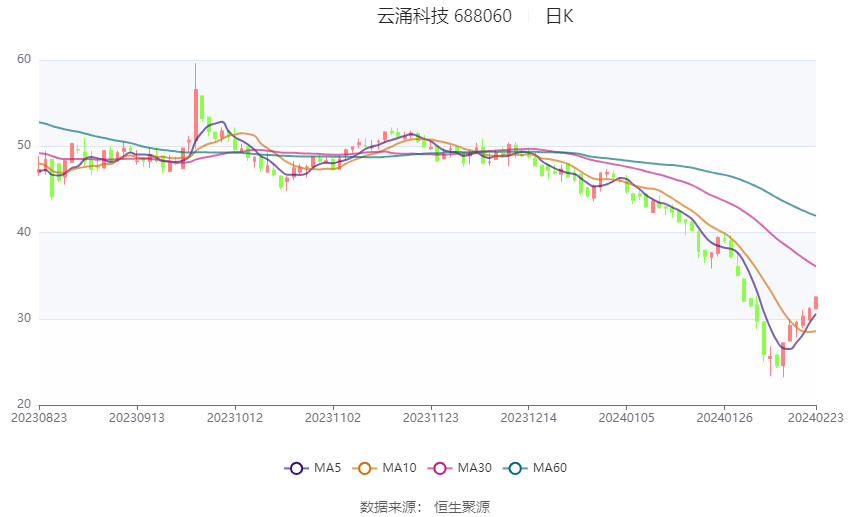This screenshot has width=850, height=517.
Task: Click y-axis value 60
Action: (x=24, y=59)
